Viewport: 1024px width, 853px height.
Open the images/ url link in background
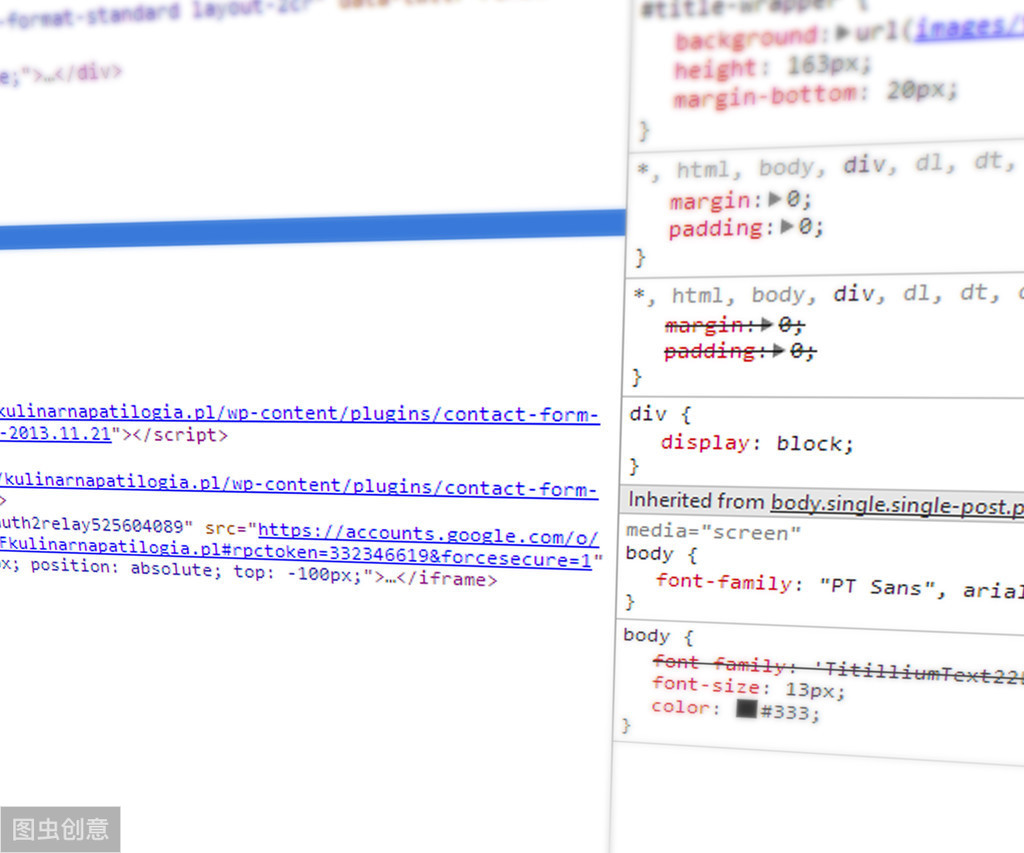970,27
